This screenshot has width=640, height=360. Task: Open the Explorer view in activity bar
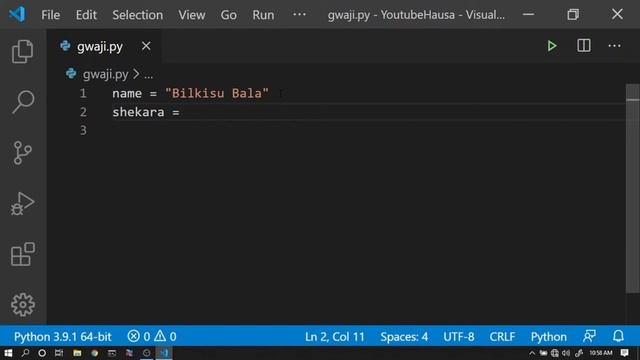[22, 51]
